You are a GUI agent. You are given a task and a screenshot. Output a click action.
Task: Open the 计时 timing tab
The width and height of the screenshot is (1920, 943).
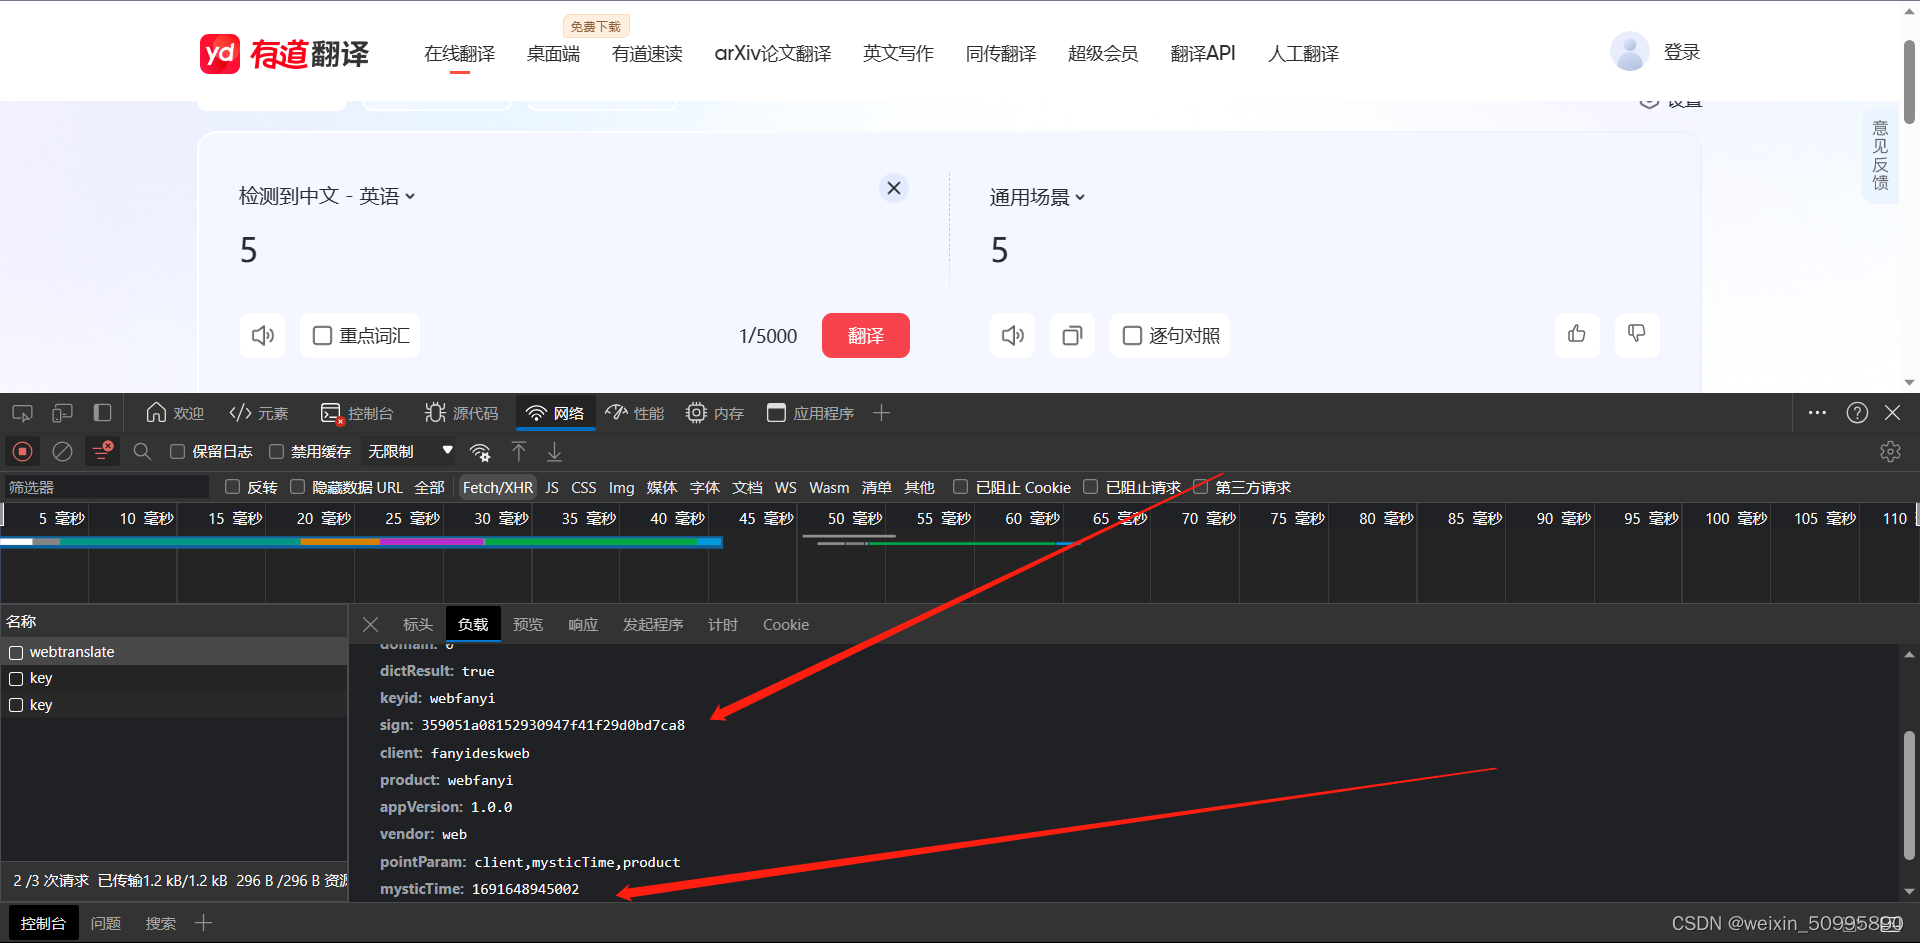pos(723,624)
